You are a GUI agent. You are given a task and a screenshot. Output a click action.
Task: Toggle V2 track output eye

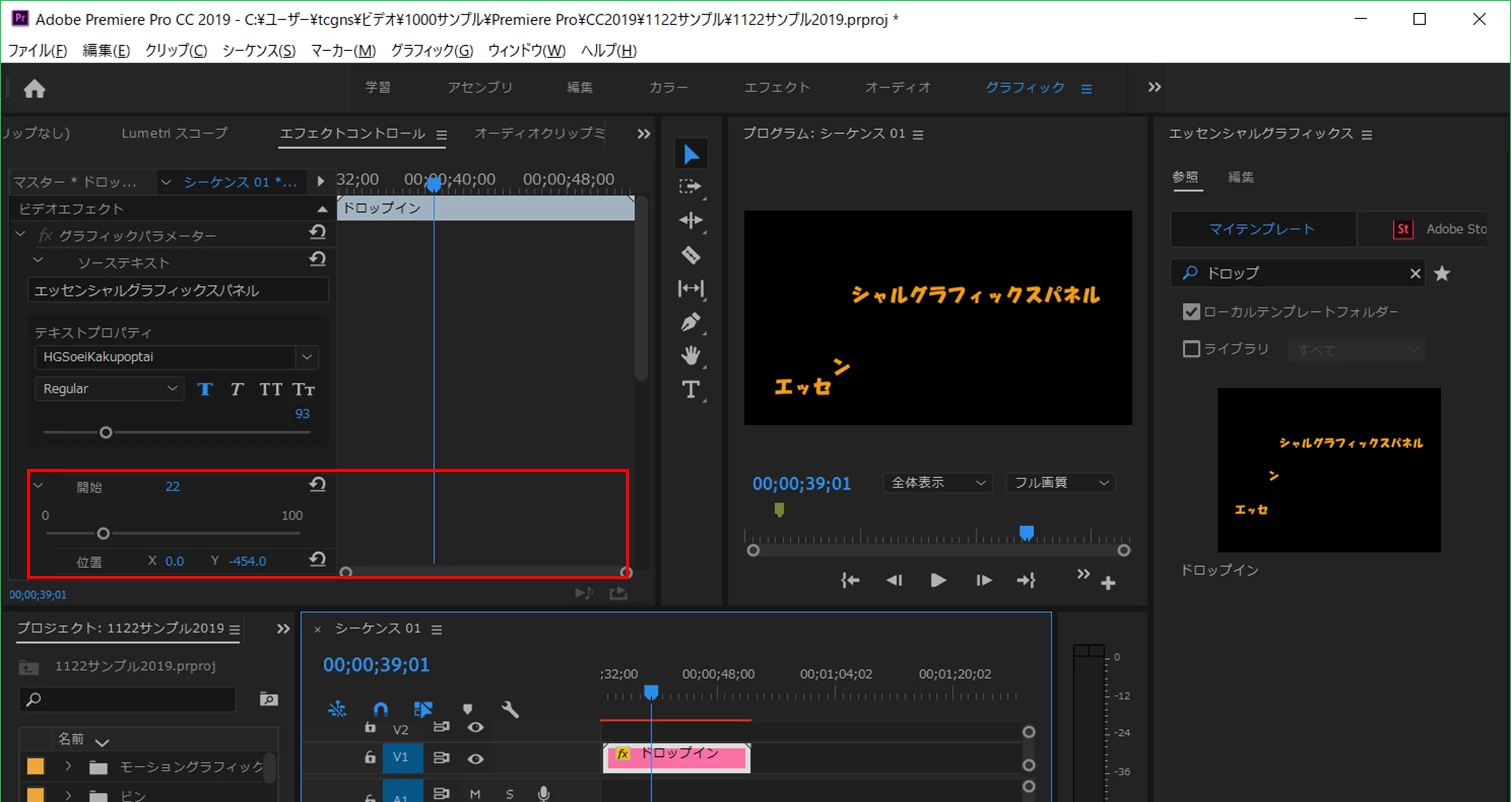click(476, 729)
